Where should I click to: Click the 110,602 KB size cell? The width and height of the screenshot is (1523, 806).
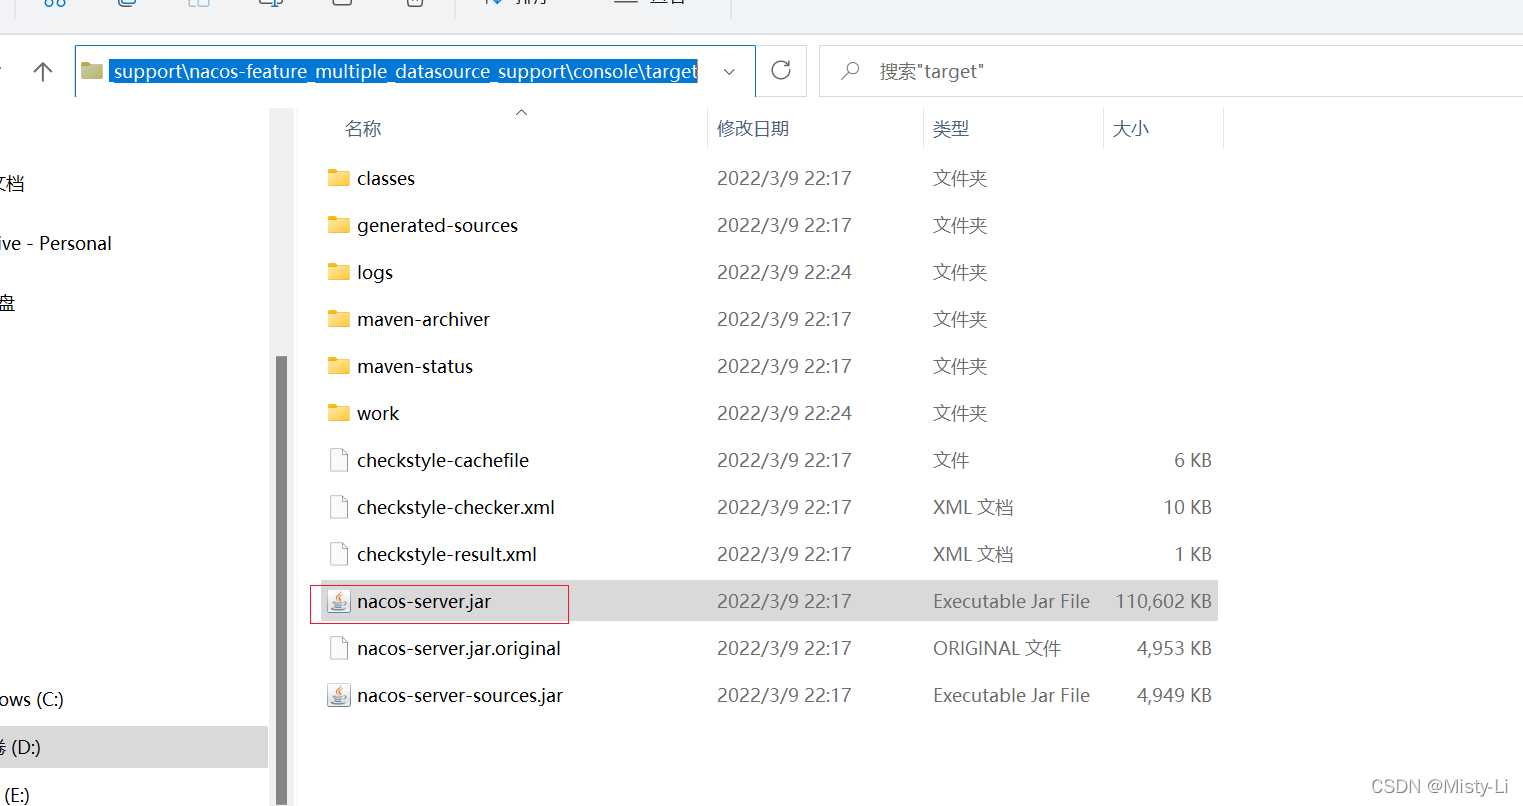pyautogui.click(x=1163, y=601)
